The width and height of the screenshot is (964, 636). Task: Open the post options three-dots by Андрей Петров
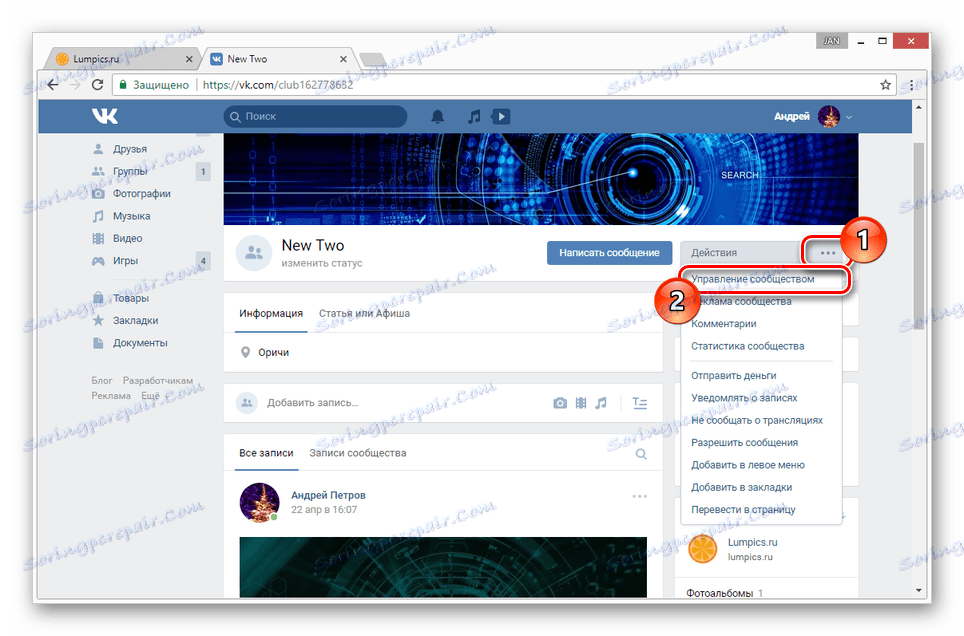click(x=639, y=496)
